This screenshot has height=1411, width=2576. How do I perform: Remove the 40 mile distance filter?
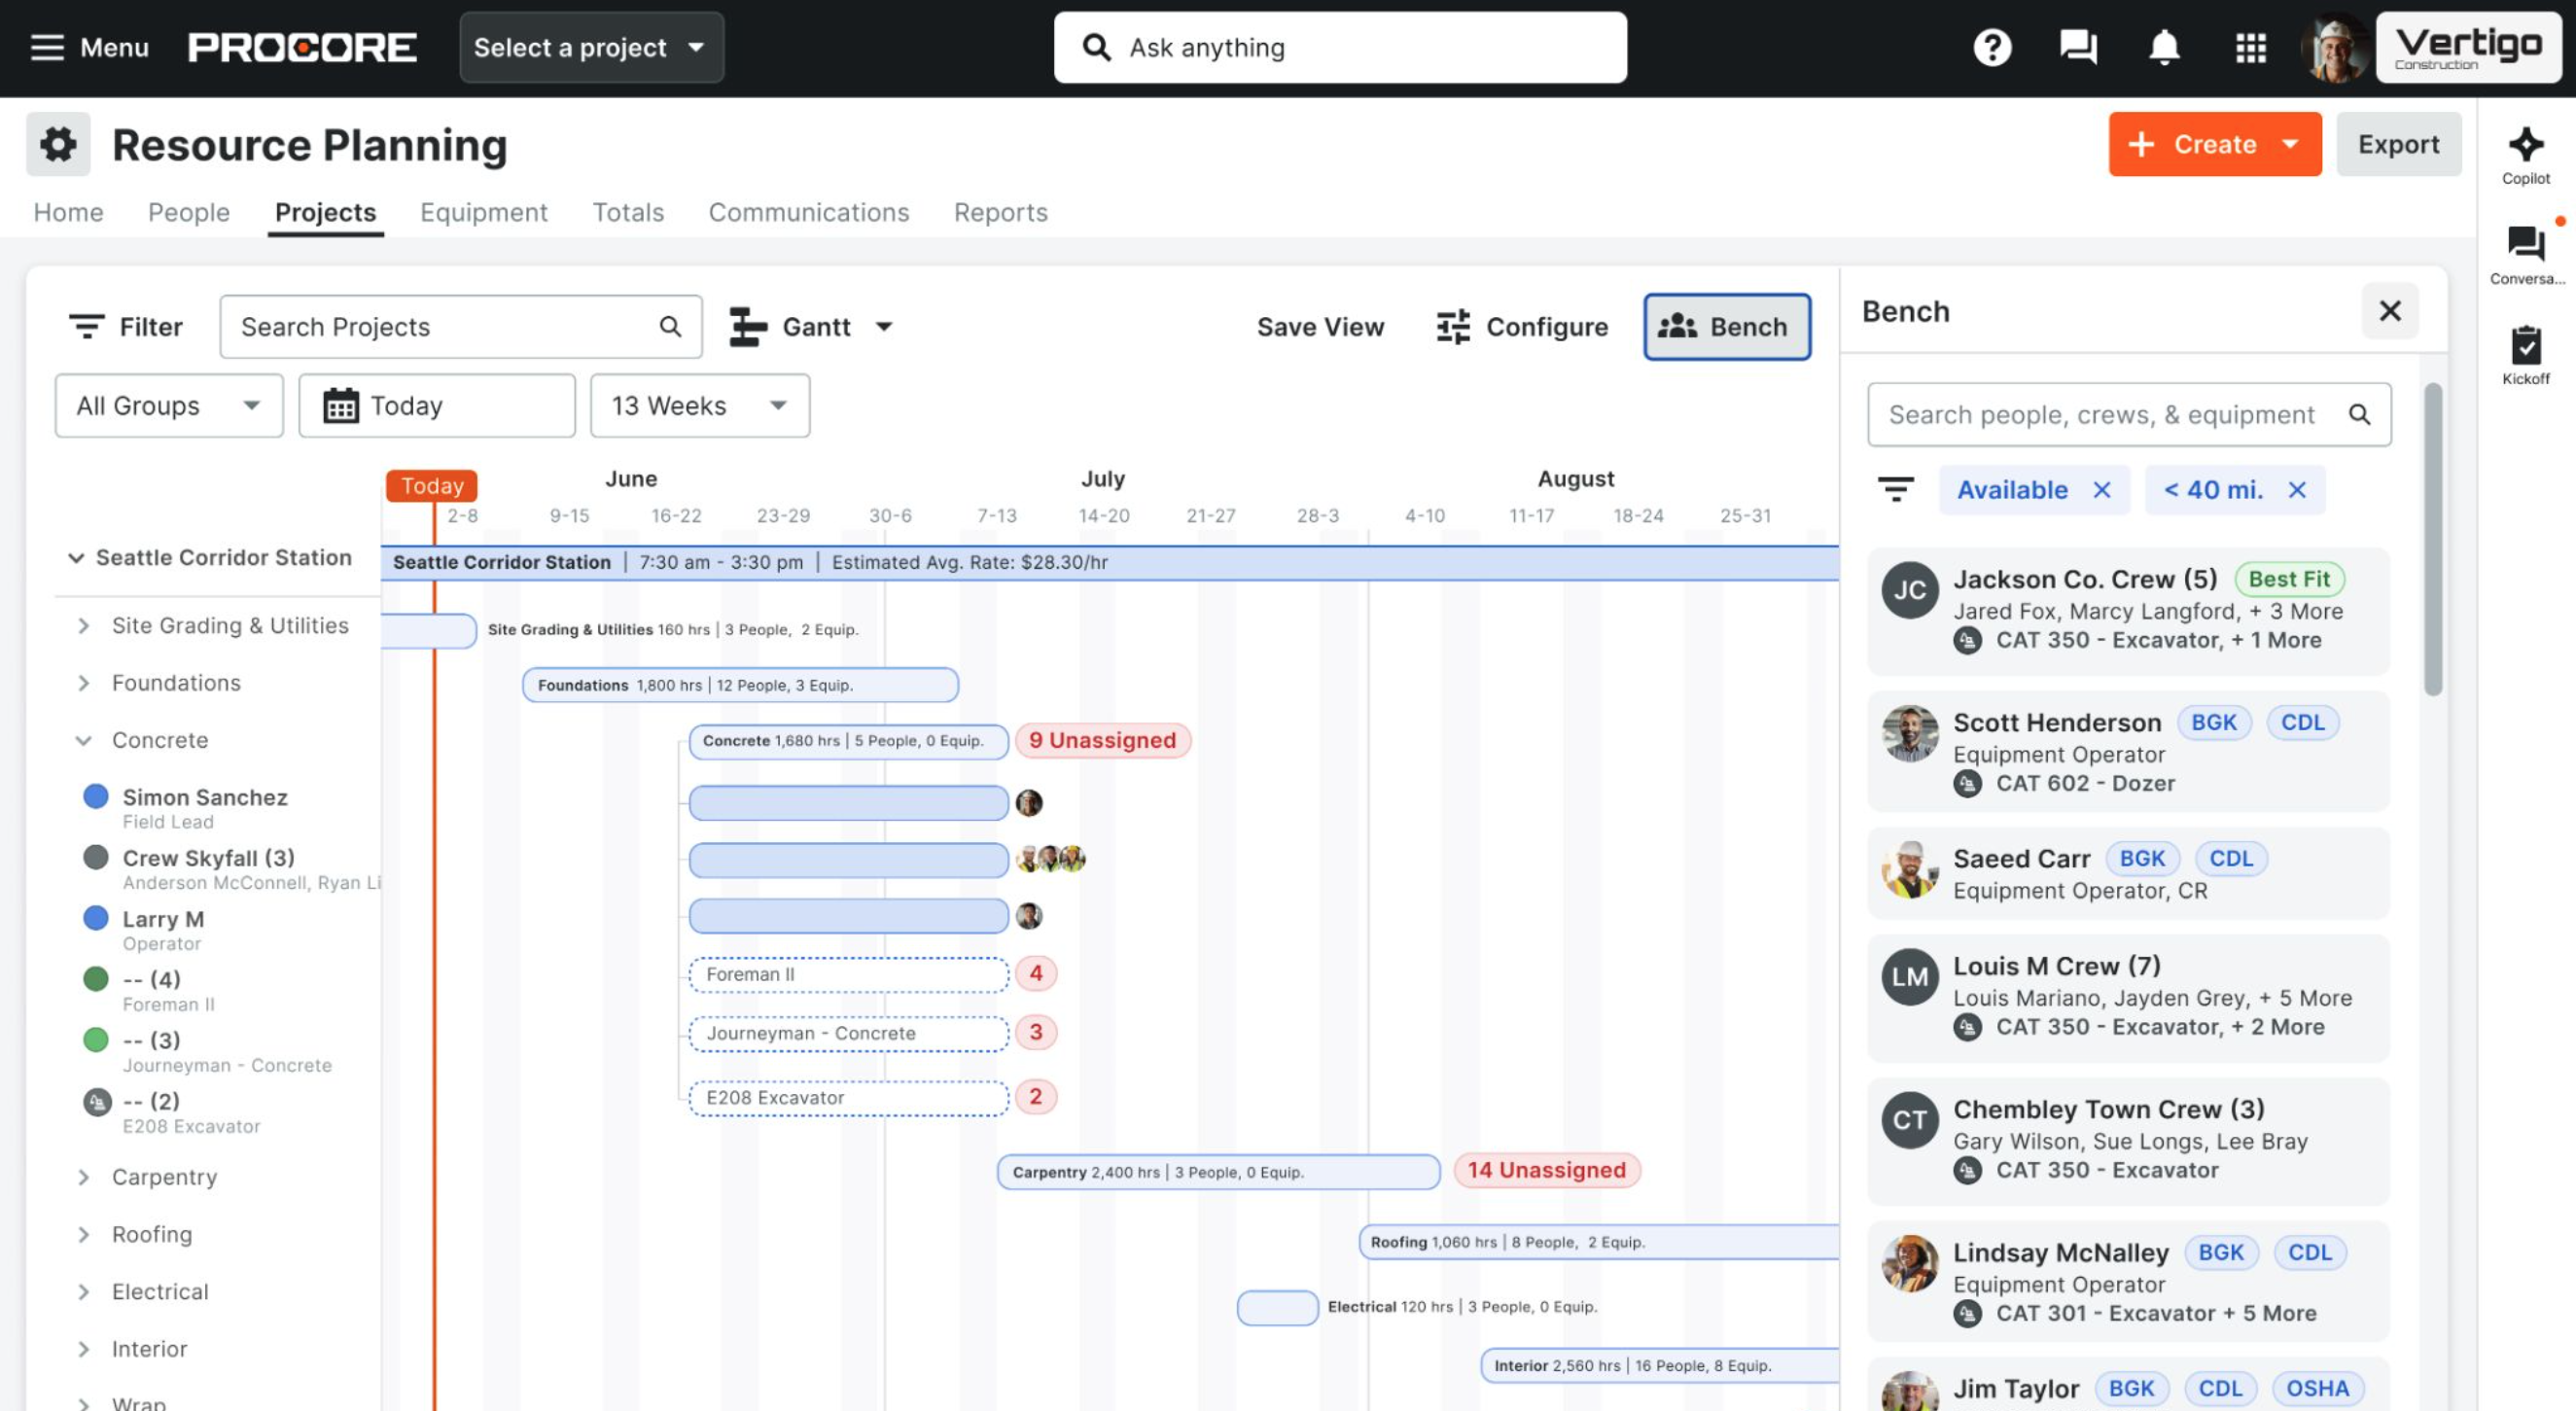point(2296,490)
